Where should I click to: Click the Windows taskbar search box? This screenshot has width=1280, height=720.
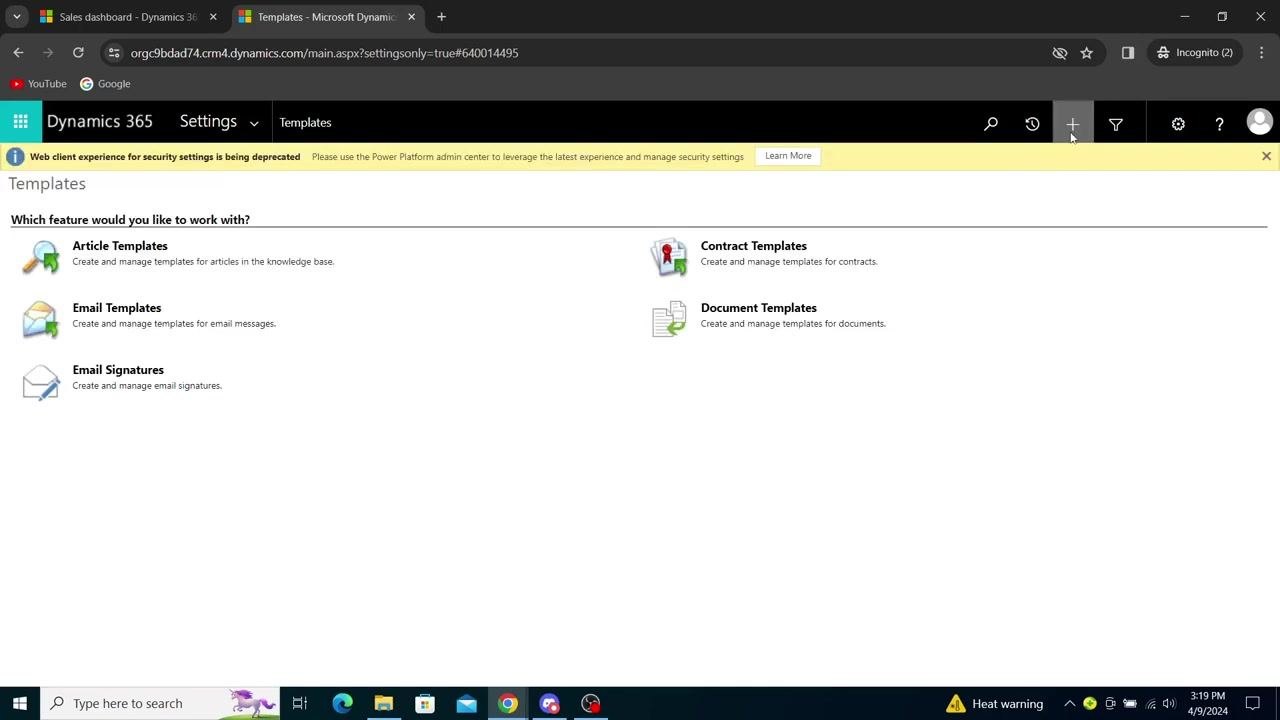tap(160, 704)
